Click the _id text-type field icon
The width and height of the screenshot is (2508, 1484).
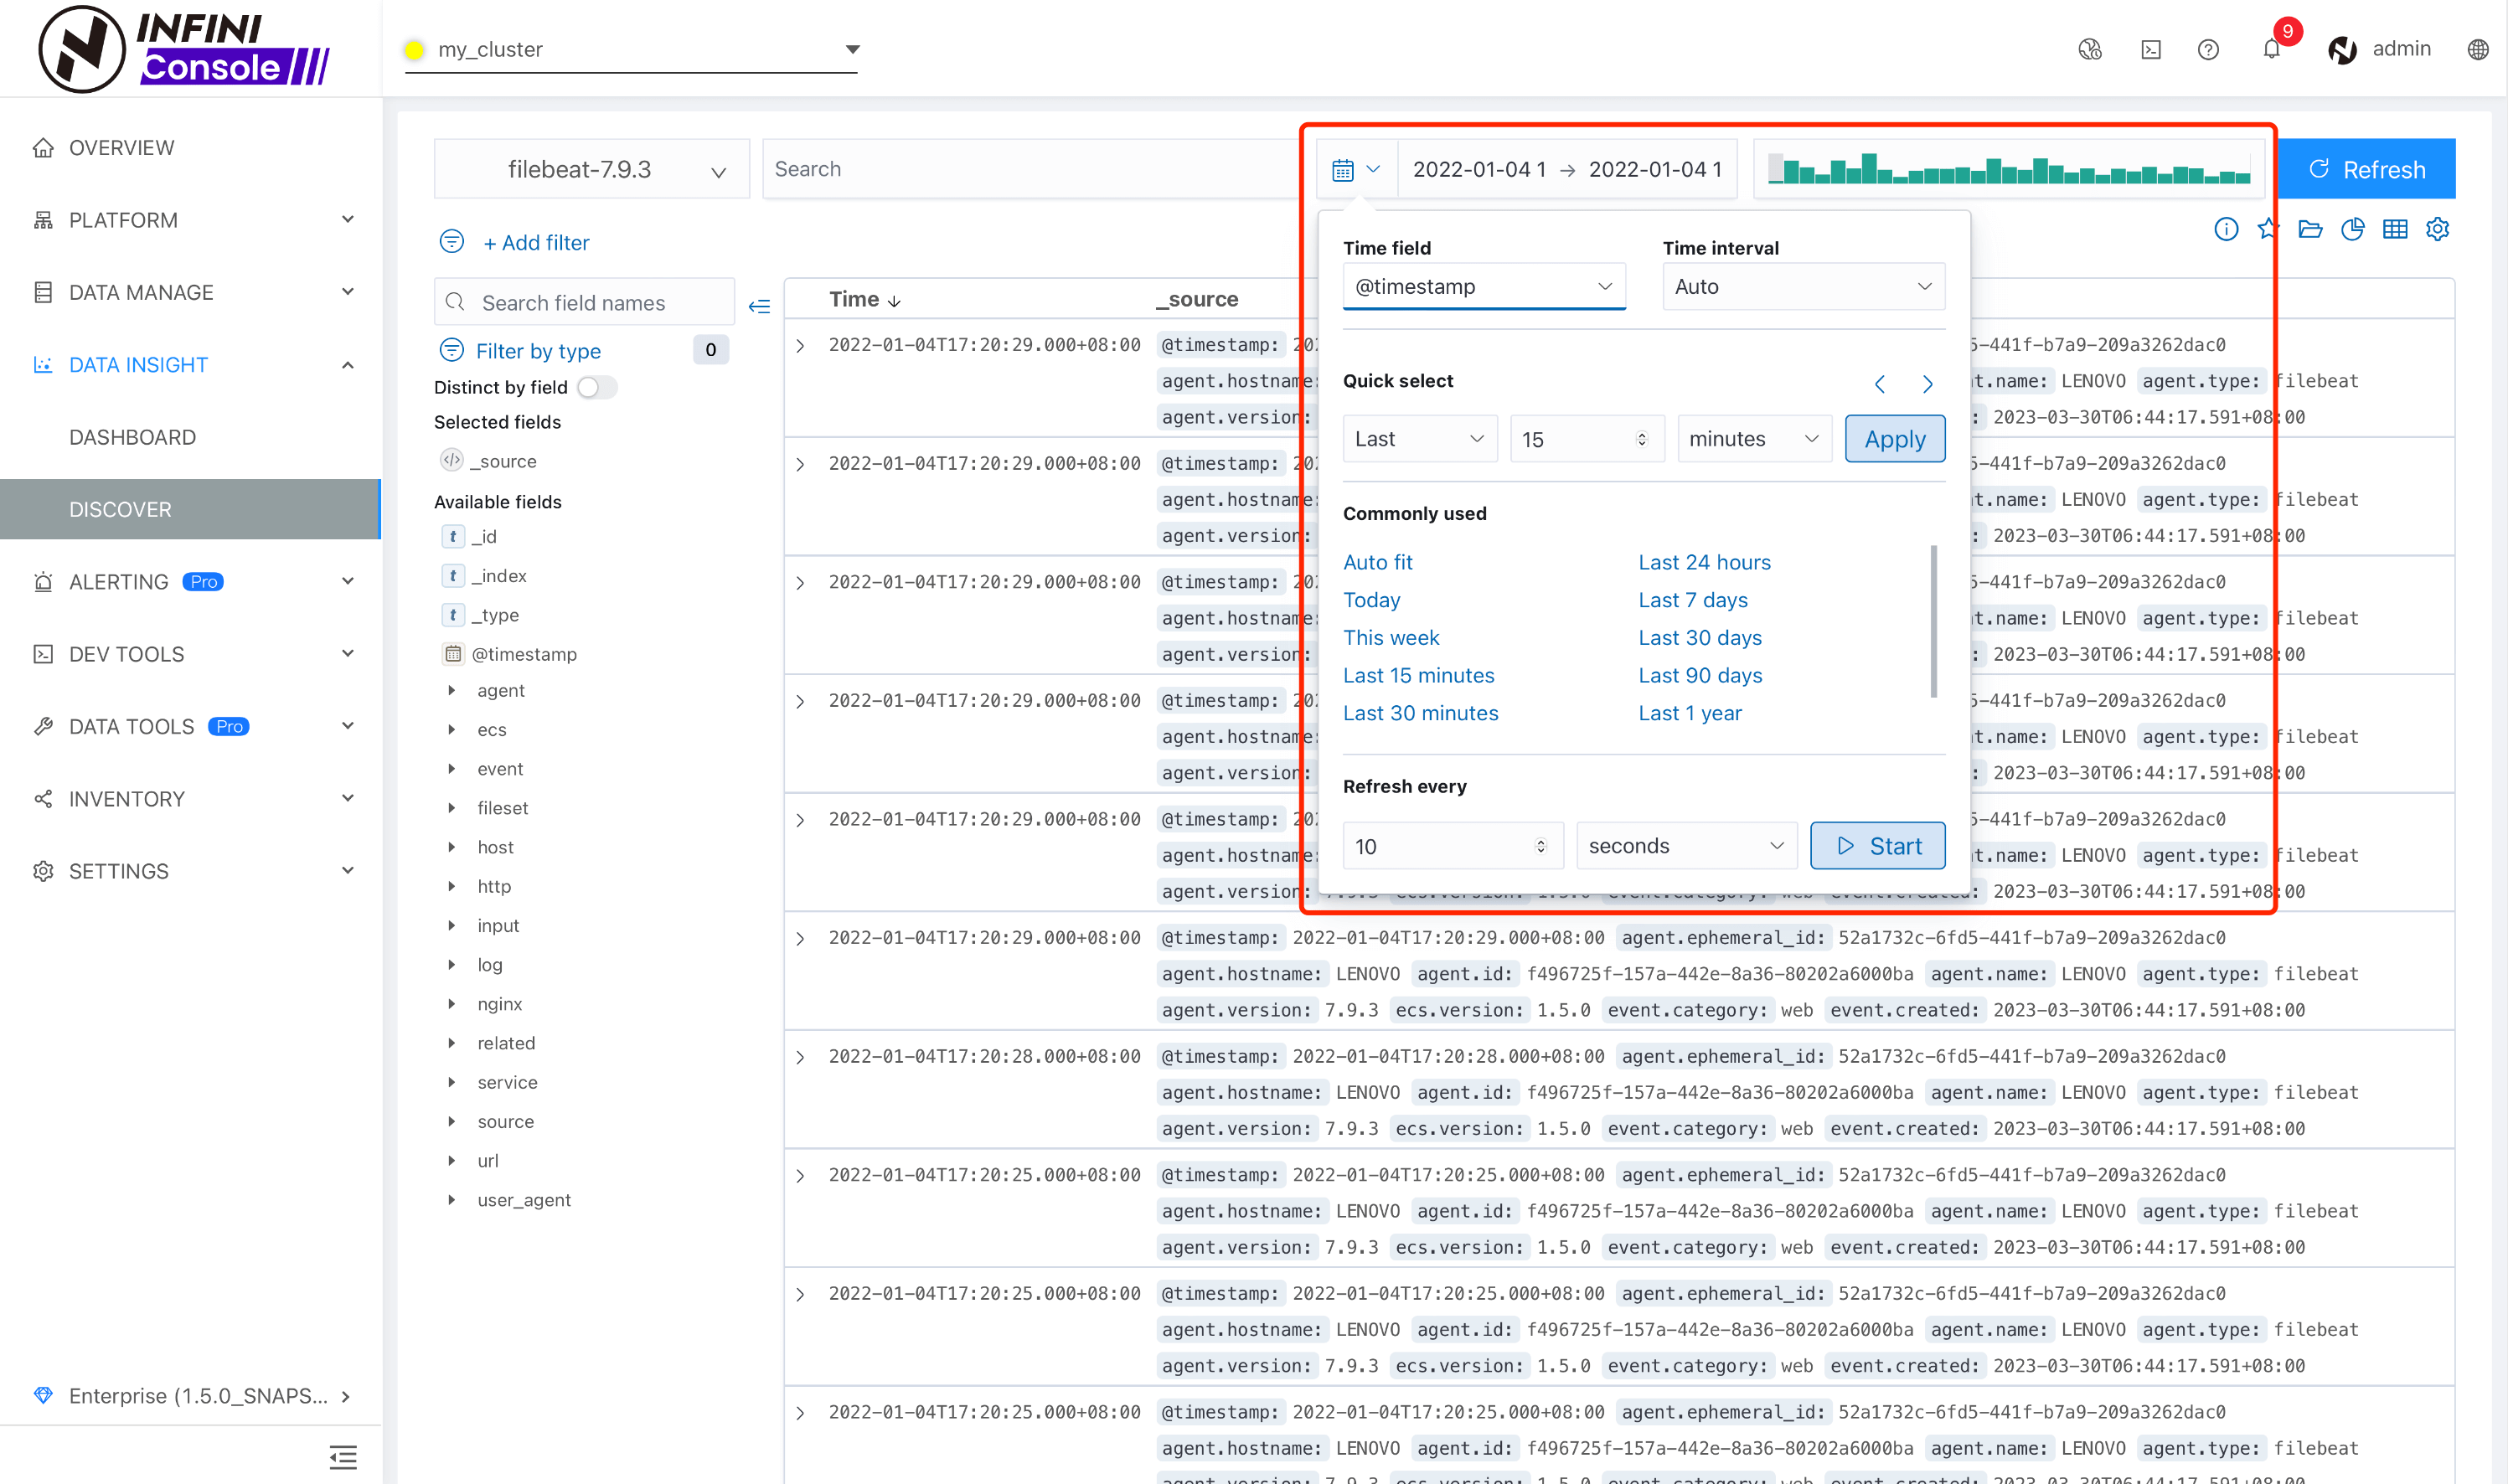point(453,536)
